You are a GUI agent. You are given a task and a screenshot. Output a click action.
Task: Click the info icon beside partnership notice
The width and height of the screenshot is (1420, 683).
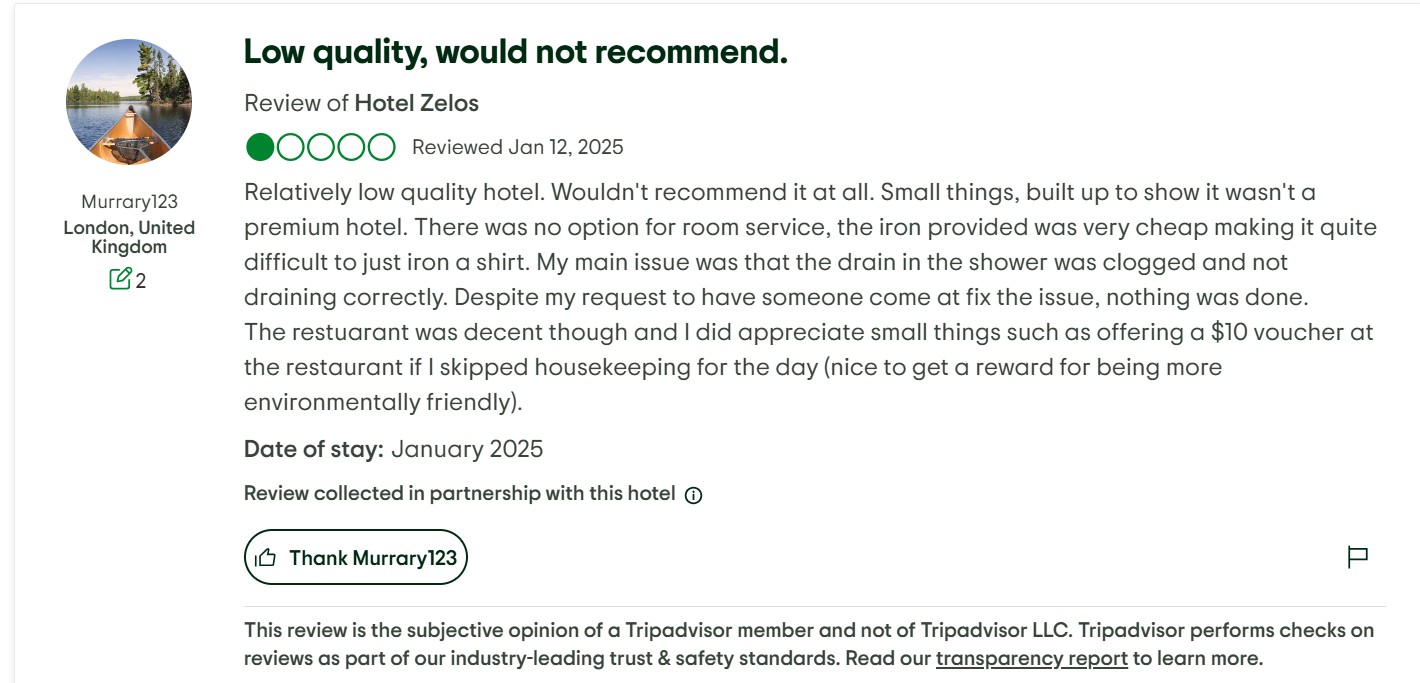pyautogui.click(x=693, y=495)
